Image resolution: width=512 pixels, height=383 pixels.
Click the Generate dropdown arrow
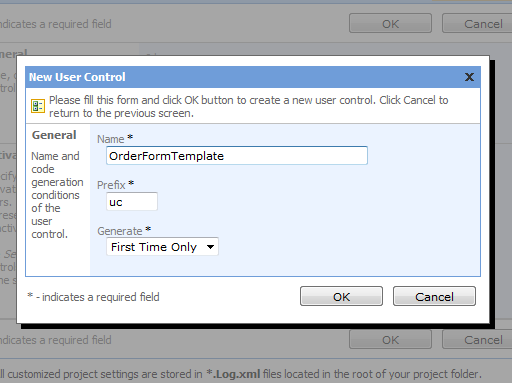tap(210, 247)
